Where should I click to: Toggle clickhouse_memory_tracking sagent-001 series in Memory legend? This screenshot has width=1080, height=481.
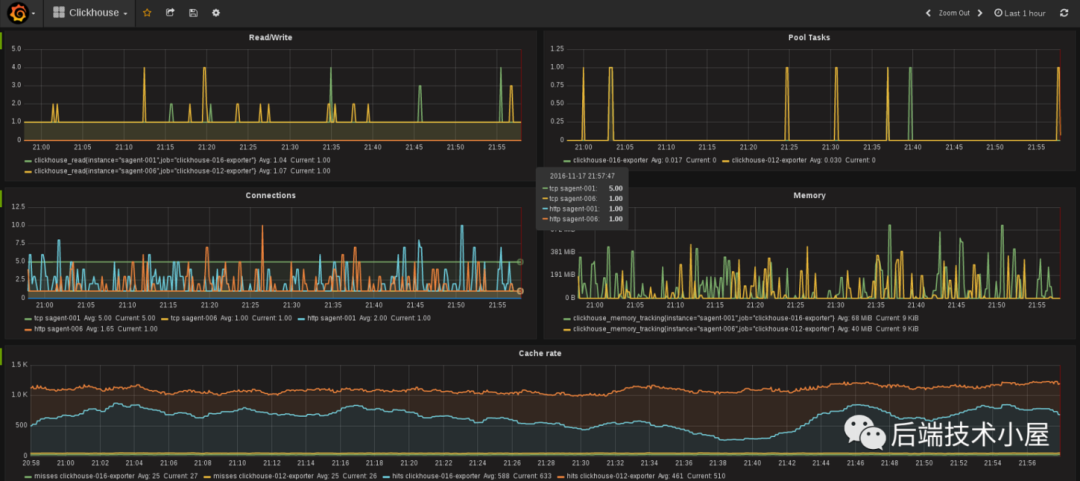[703, 318]
